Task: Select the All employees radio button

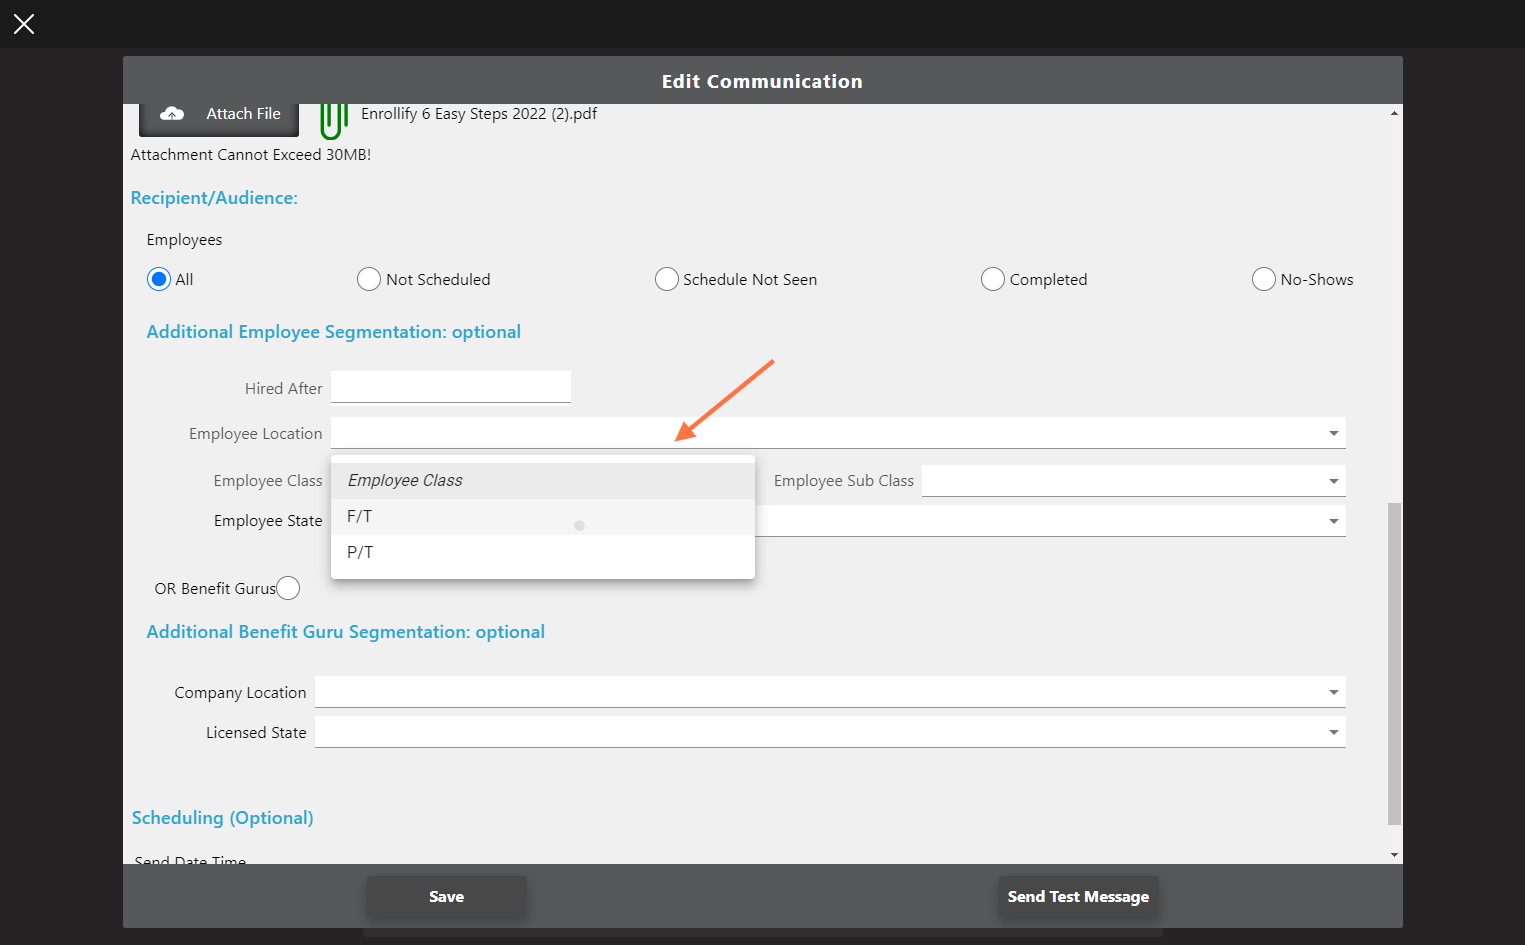Action: pyautogui.click(x=158, y=279)
